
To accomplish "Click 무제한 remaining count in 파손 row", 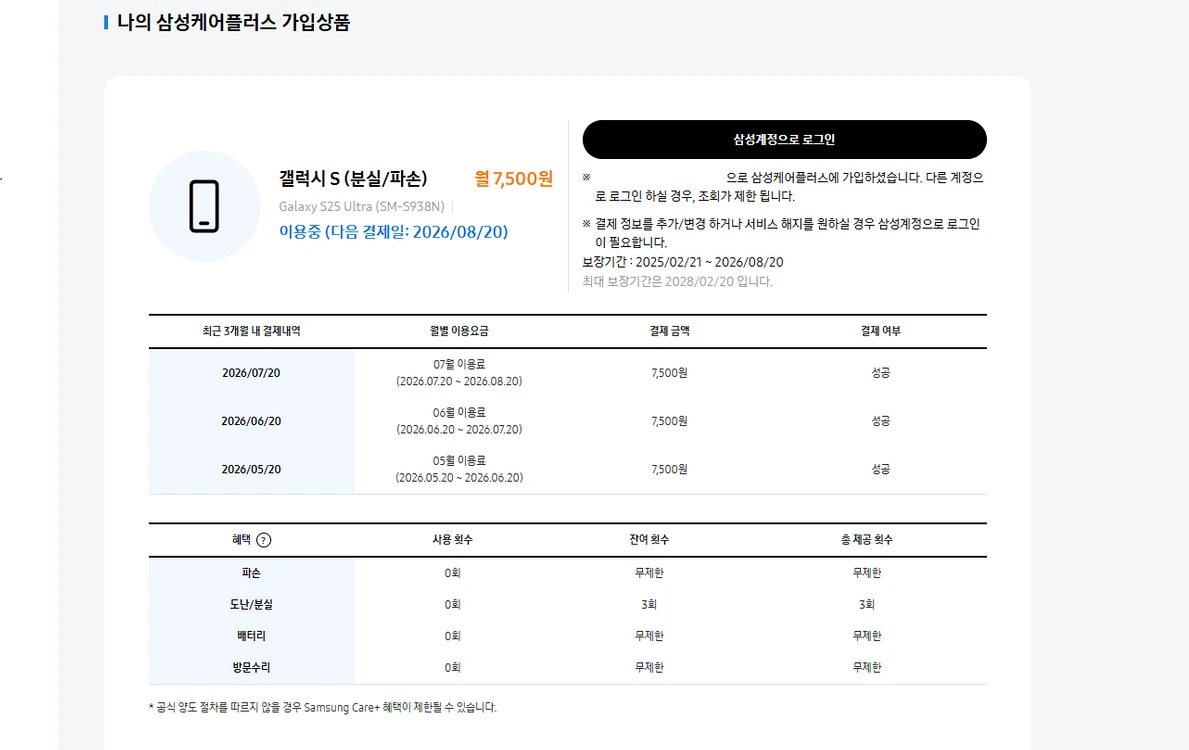I will (649, 573).
